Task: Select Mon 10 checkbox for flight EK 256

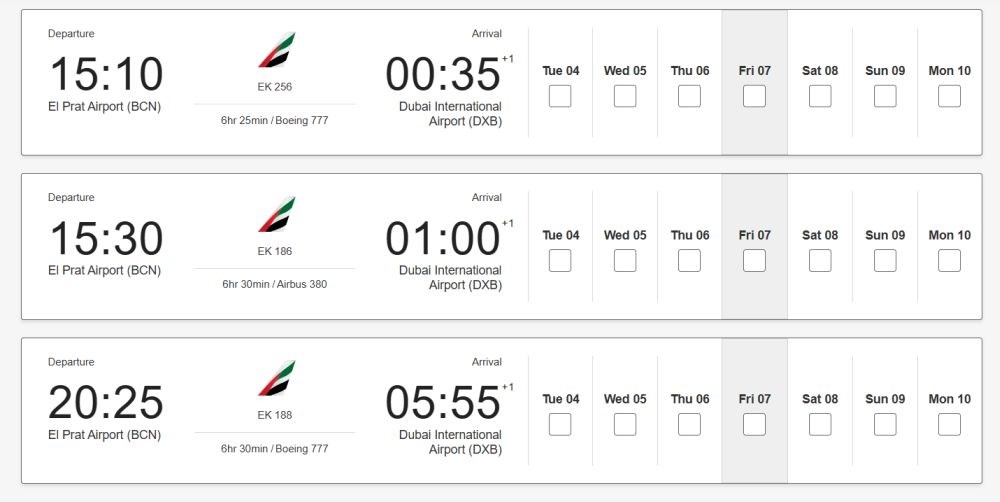Action: click(950, 96)
